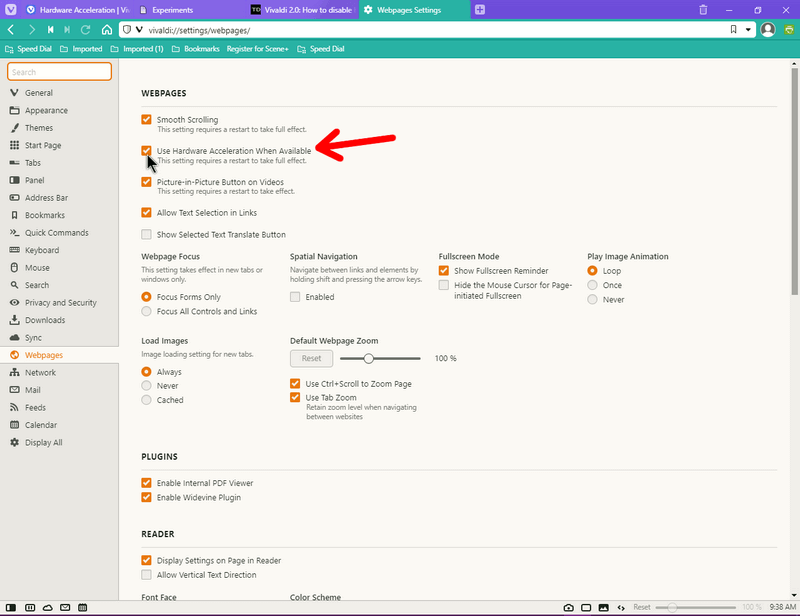The height and width of the screenshot is (616, 800).
Task: Switch to the Hardware Acceleration tab
Action: point(78,10)
